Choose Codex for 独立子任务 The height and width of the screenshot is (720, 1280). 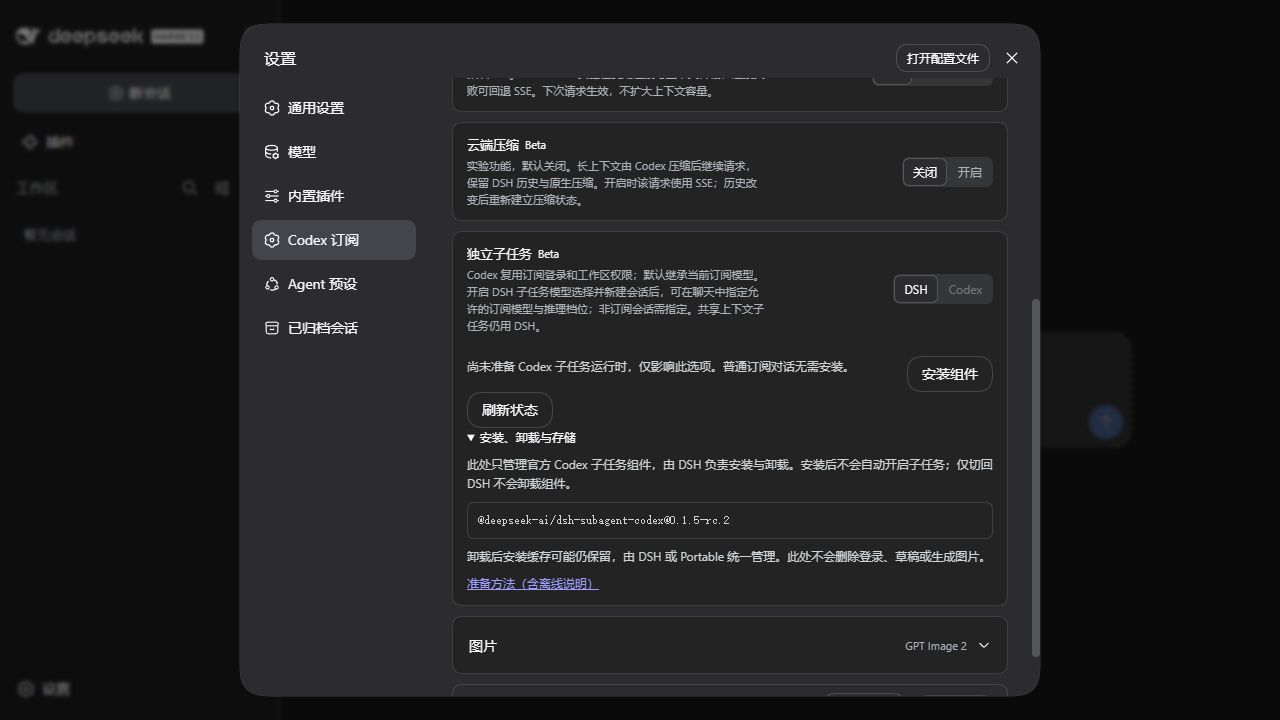pos(965,289)
